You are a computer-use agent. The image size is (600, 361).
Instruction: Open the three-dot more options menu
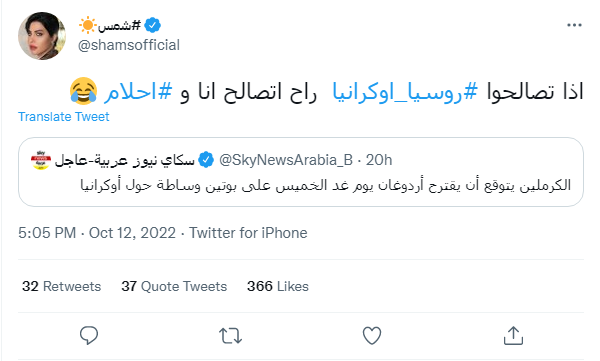(574, 25)
